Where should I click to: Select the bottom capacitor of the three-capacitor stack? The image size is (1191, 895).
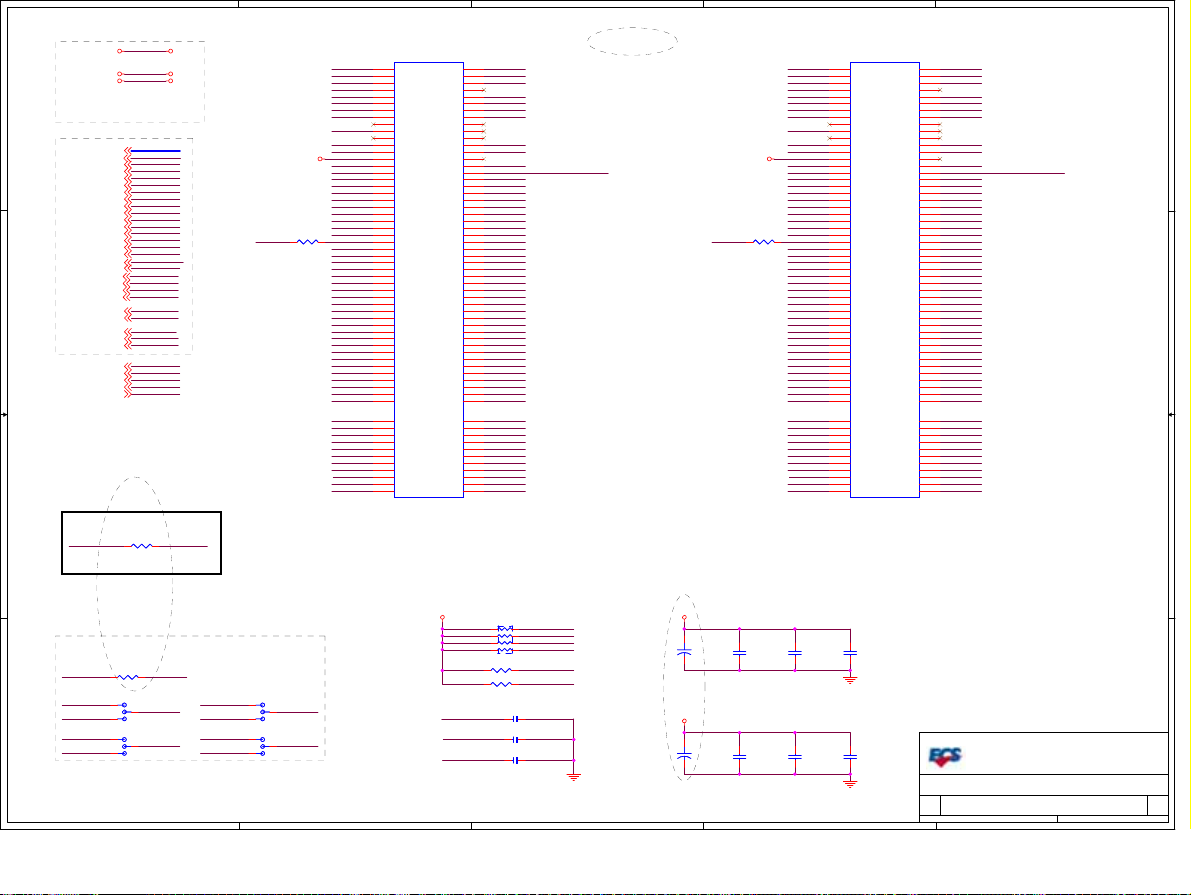click(515, 760)
